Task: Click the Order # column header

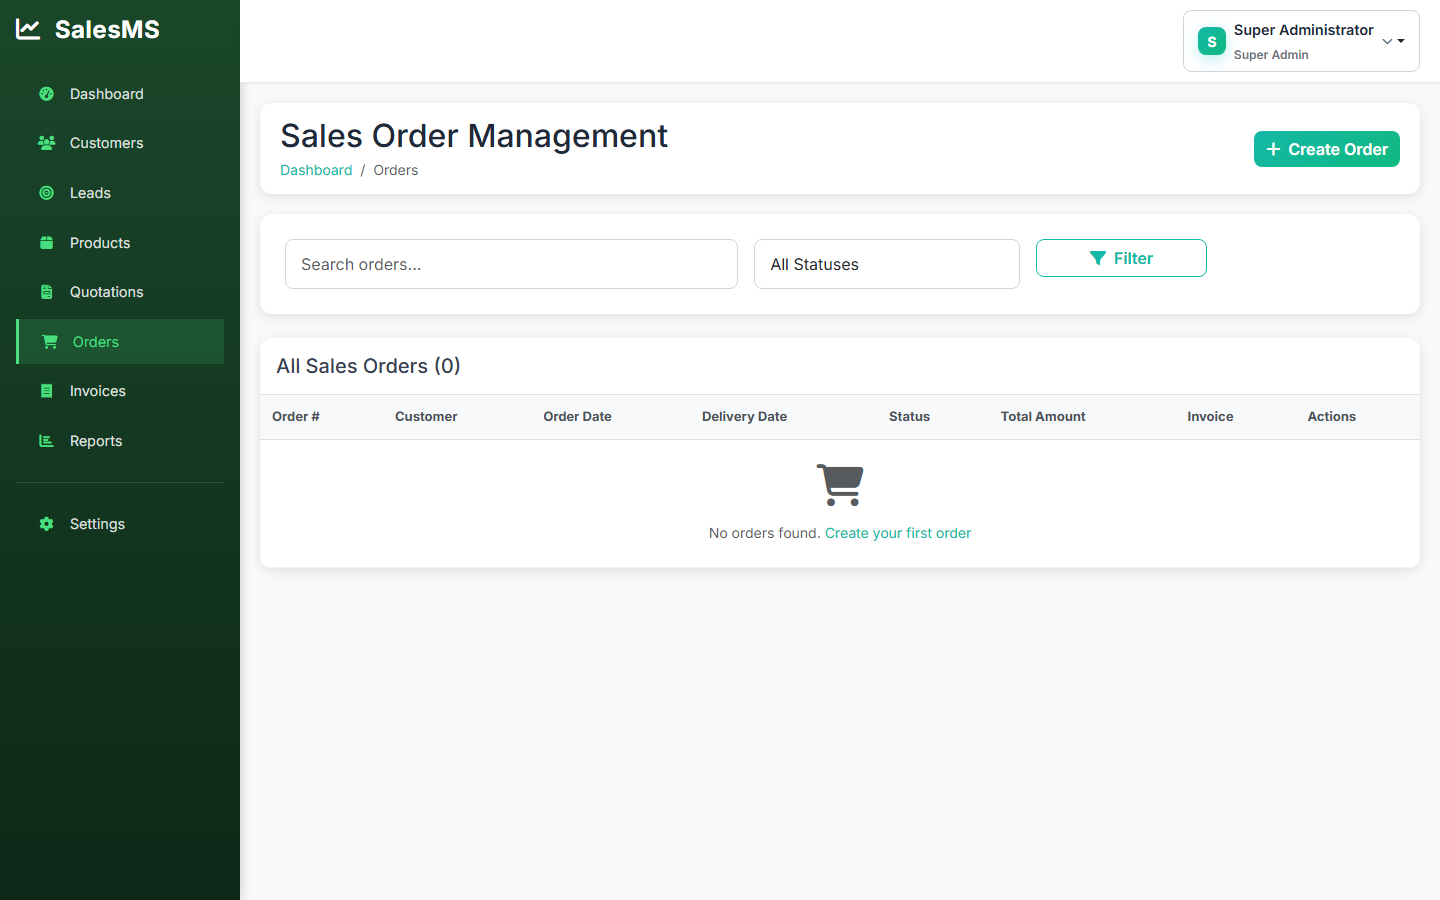Action: pos(296,417)
